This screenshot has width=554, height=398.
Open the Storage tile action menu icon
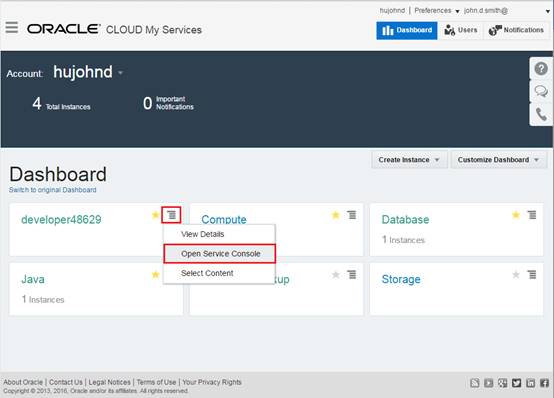click(x=532, y=274)
